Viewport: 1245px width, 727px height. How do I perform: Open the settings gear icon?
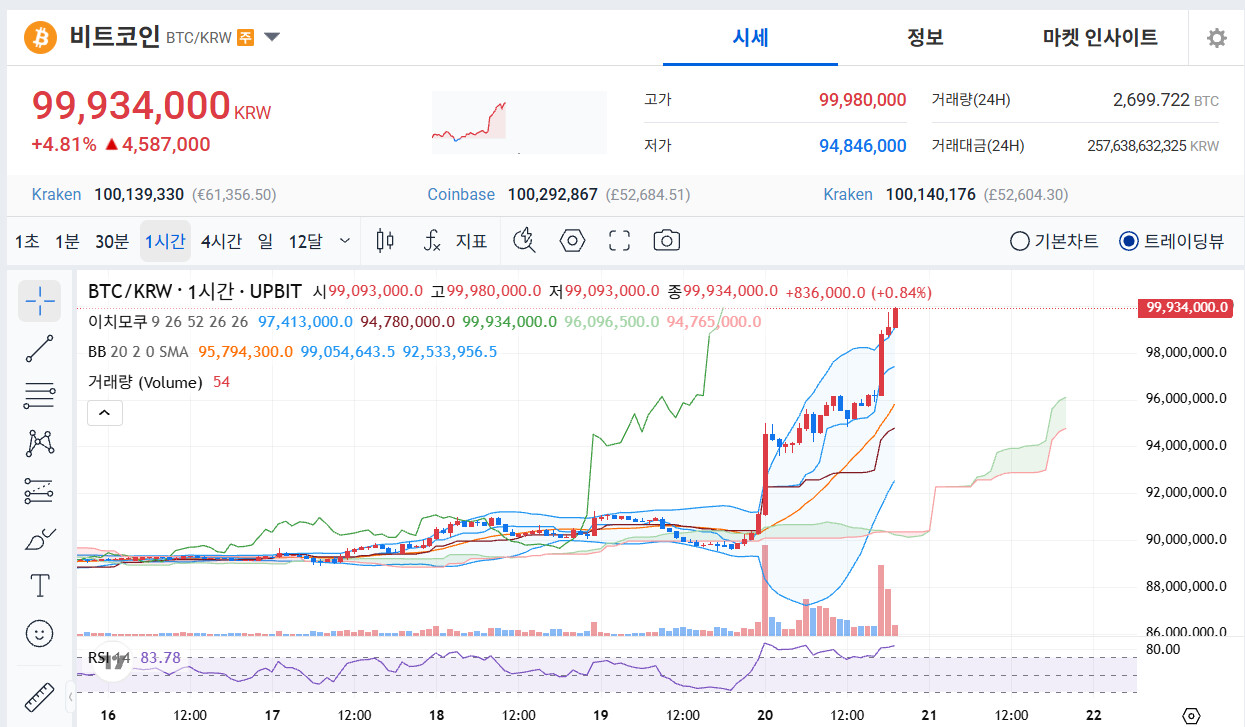coord(1216,38)
